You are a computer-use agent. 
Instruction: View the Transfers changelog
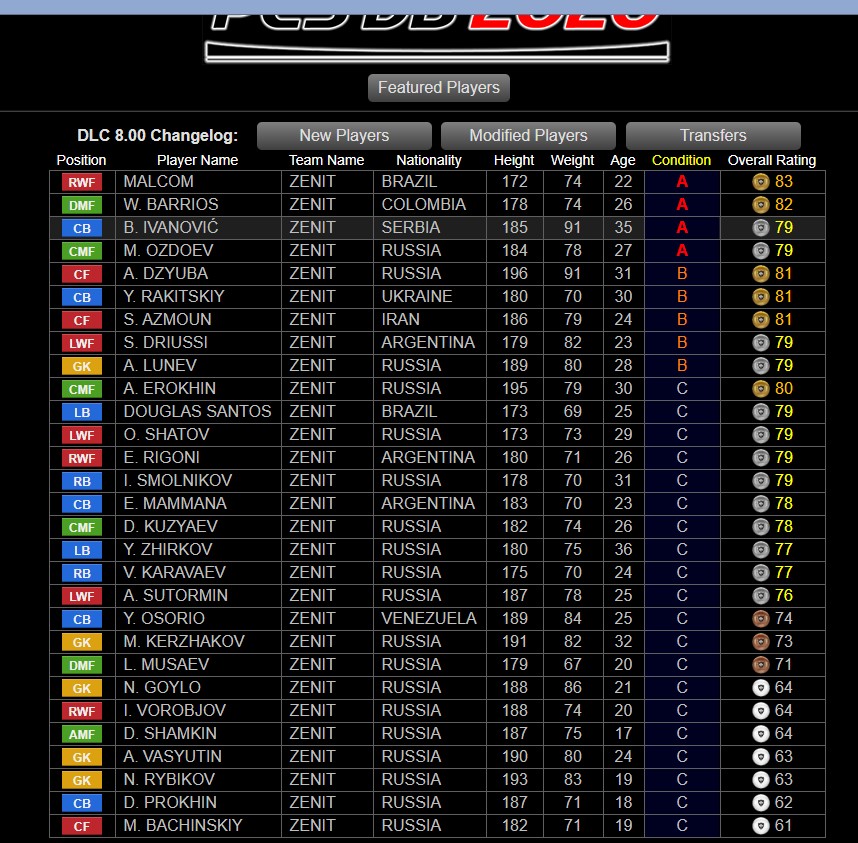(x=713, y=136)
